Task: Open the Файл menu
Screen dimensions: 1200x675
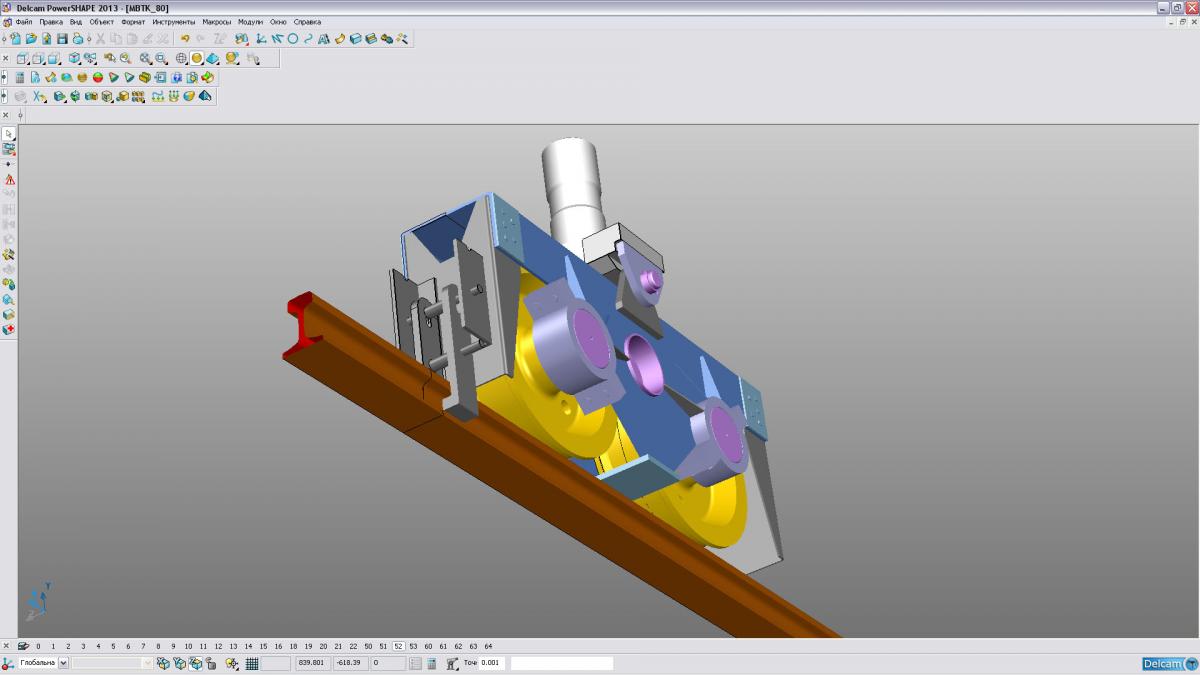Action: pyautogui.click(x=23, y=21)
